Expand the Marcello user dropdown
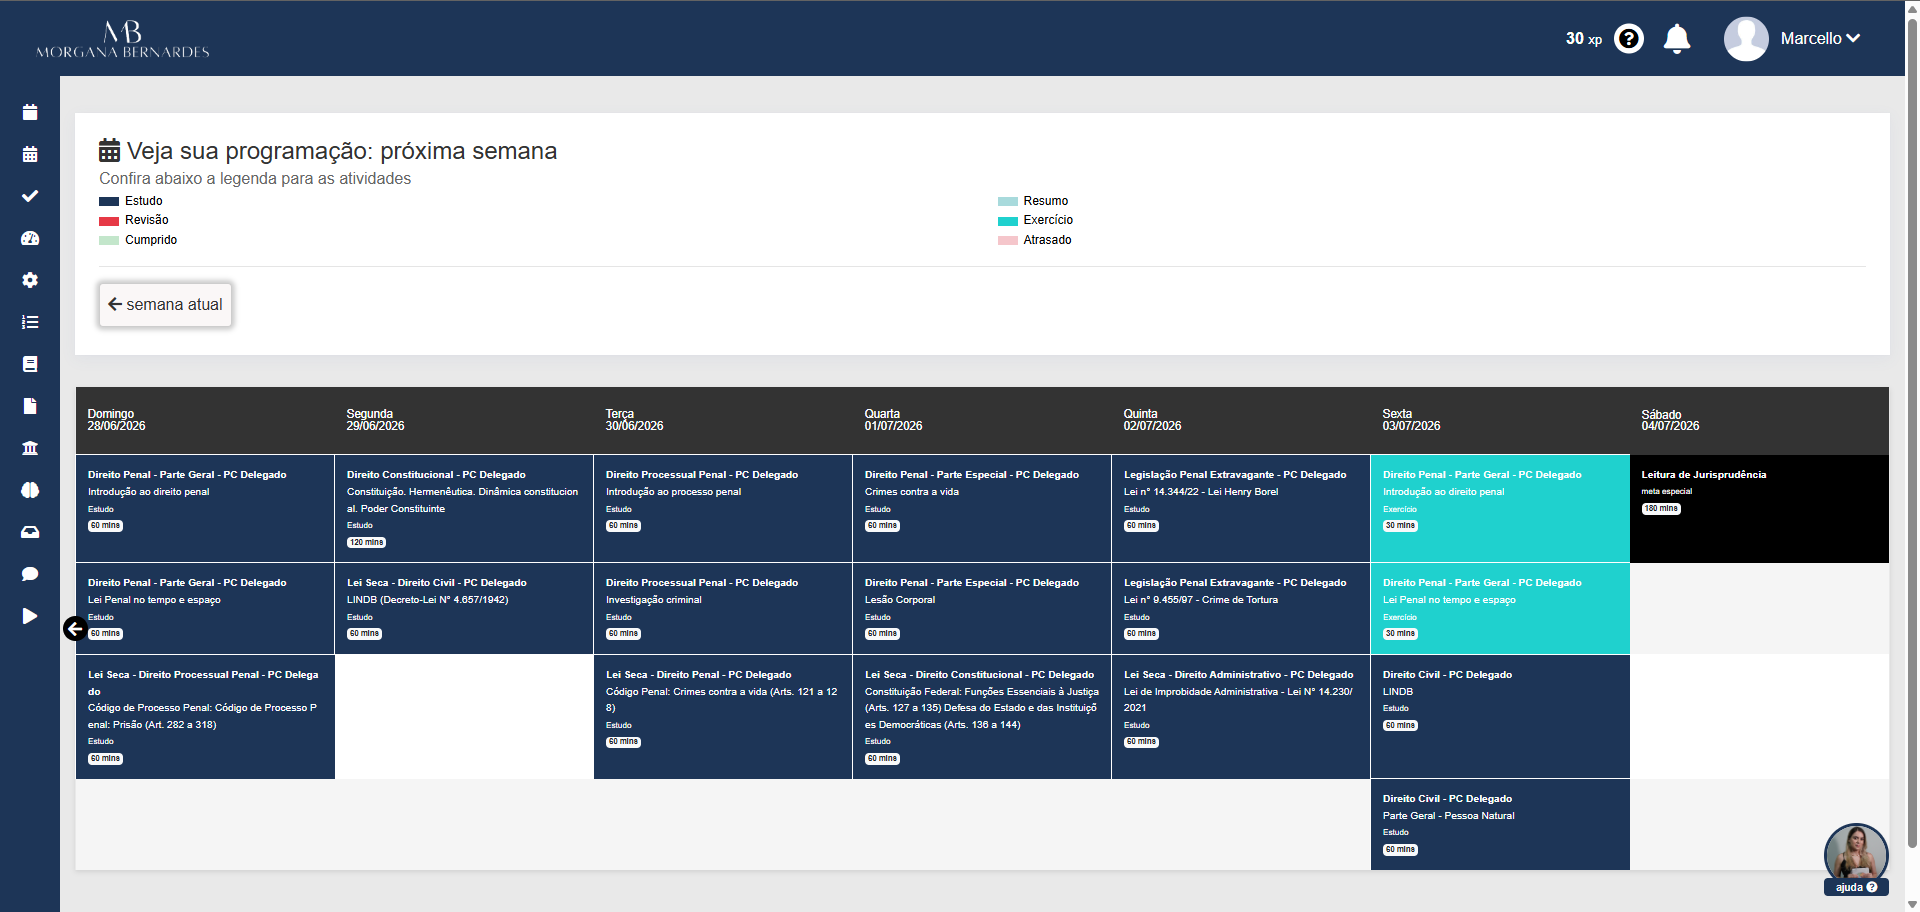Screen dimensions: 1920x912 click(x=1793, y=39)
